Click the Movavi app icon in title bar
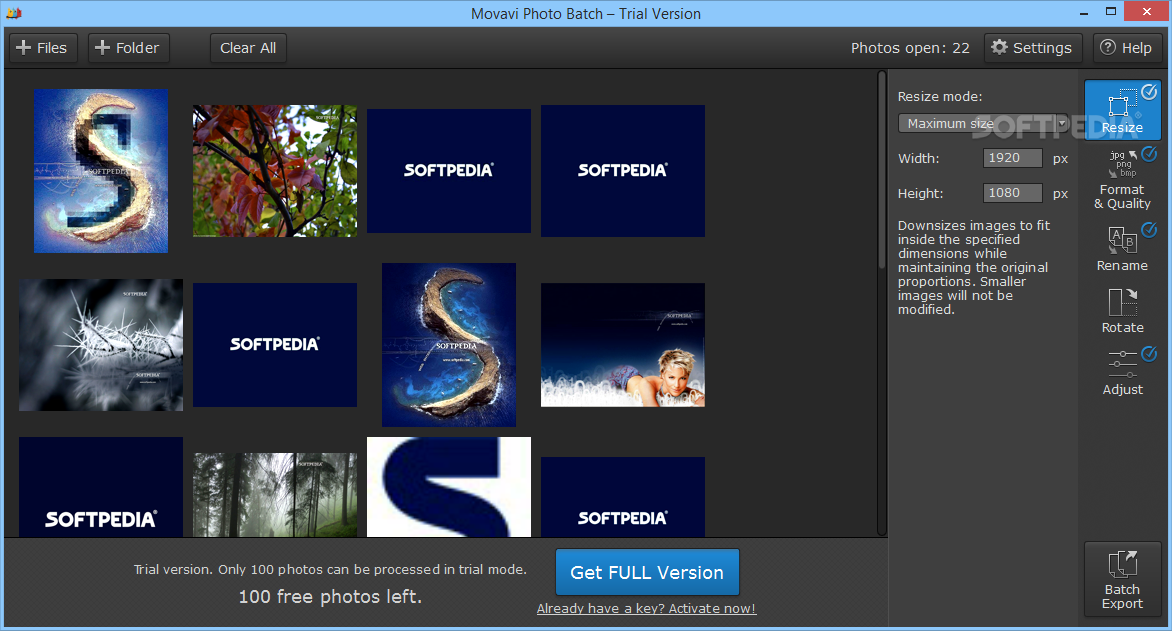This screenshot has width=1172, height=631. pos(13,13)
